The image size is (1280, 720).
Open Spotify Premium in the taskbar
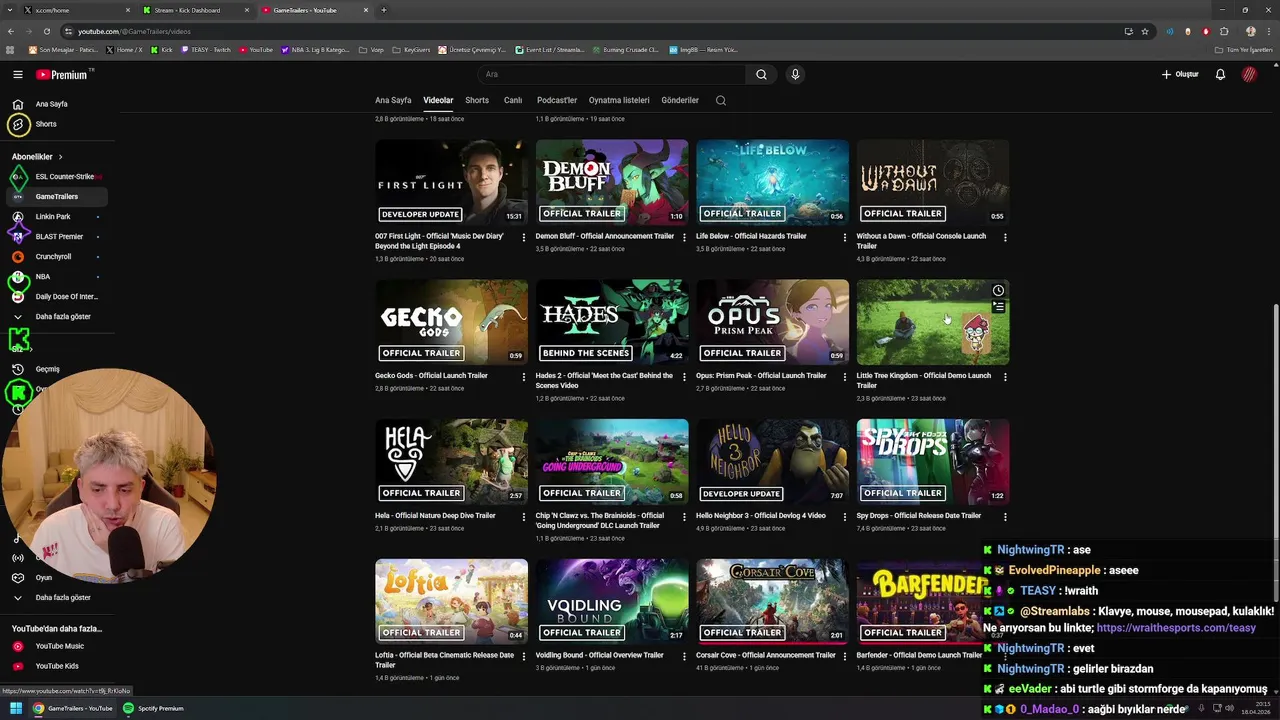tap(153, 708)
